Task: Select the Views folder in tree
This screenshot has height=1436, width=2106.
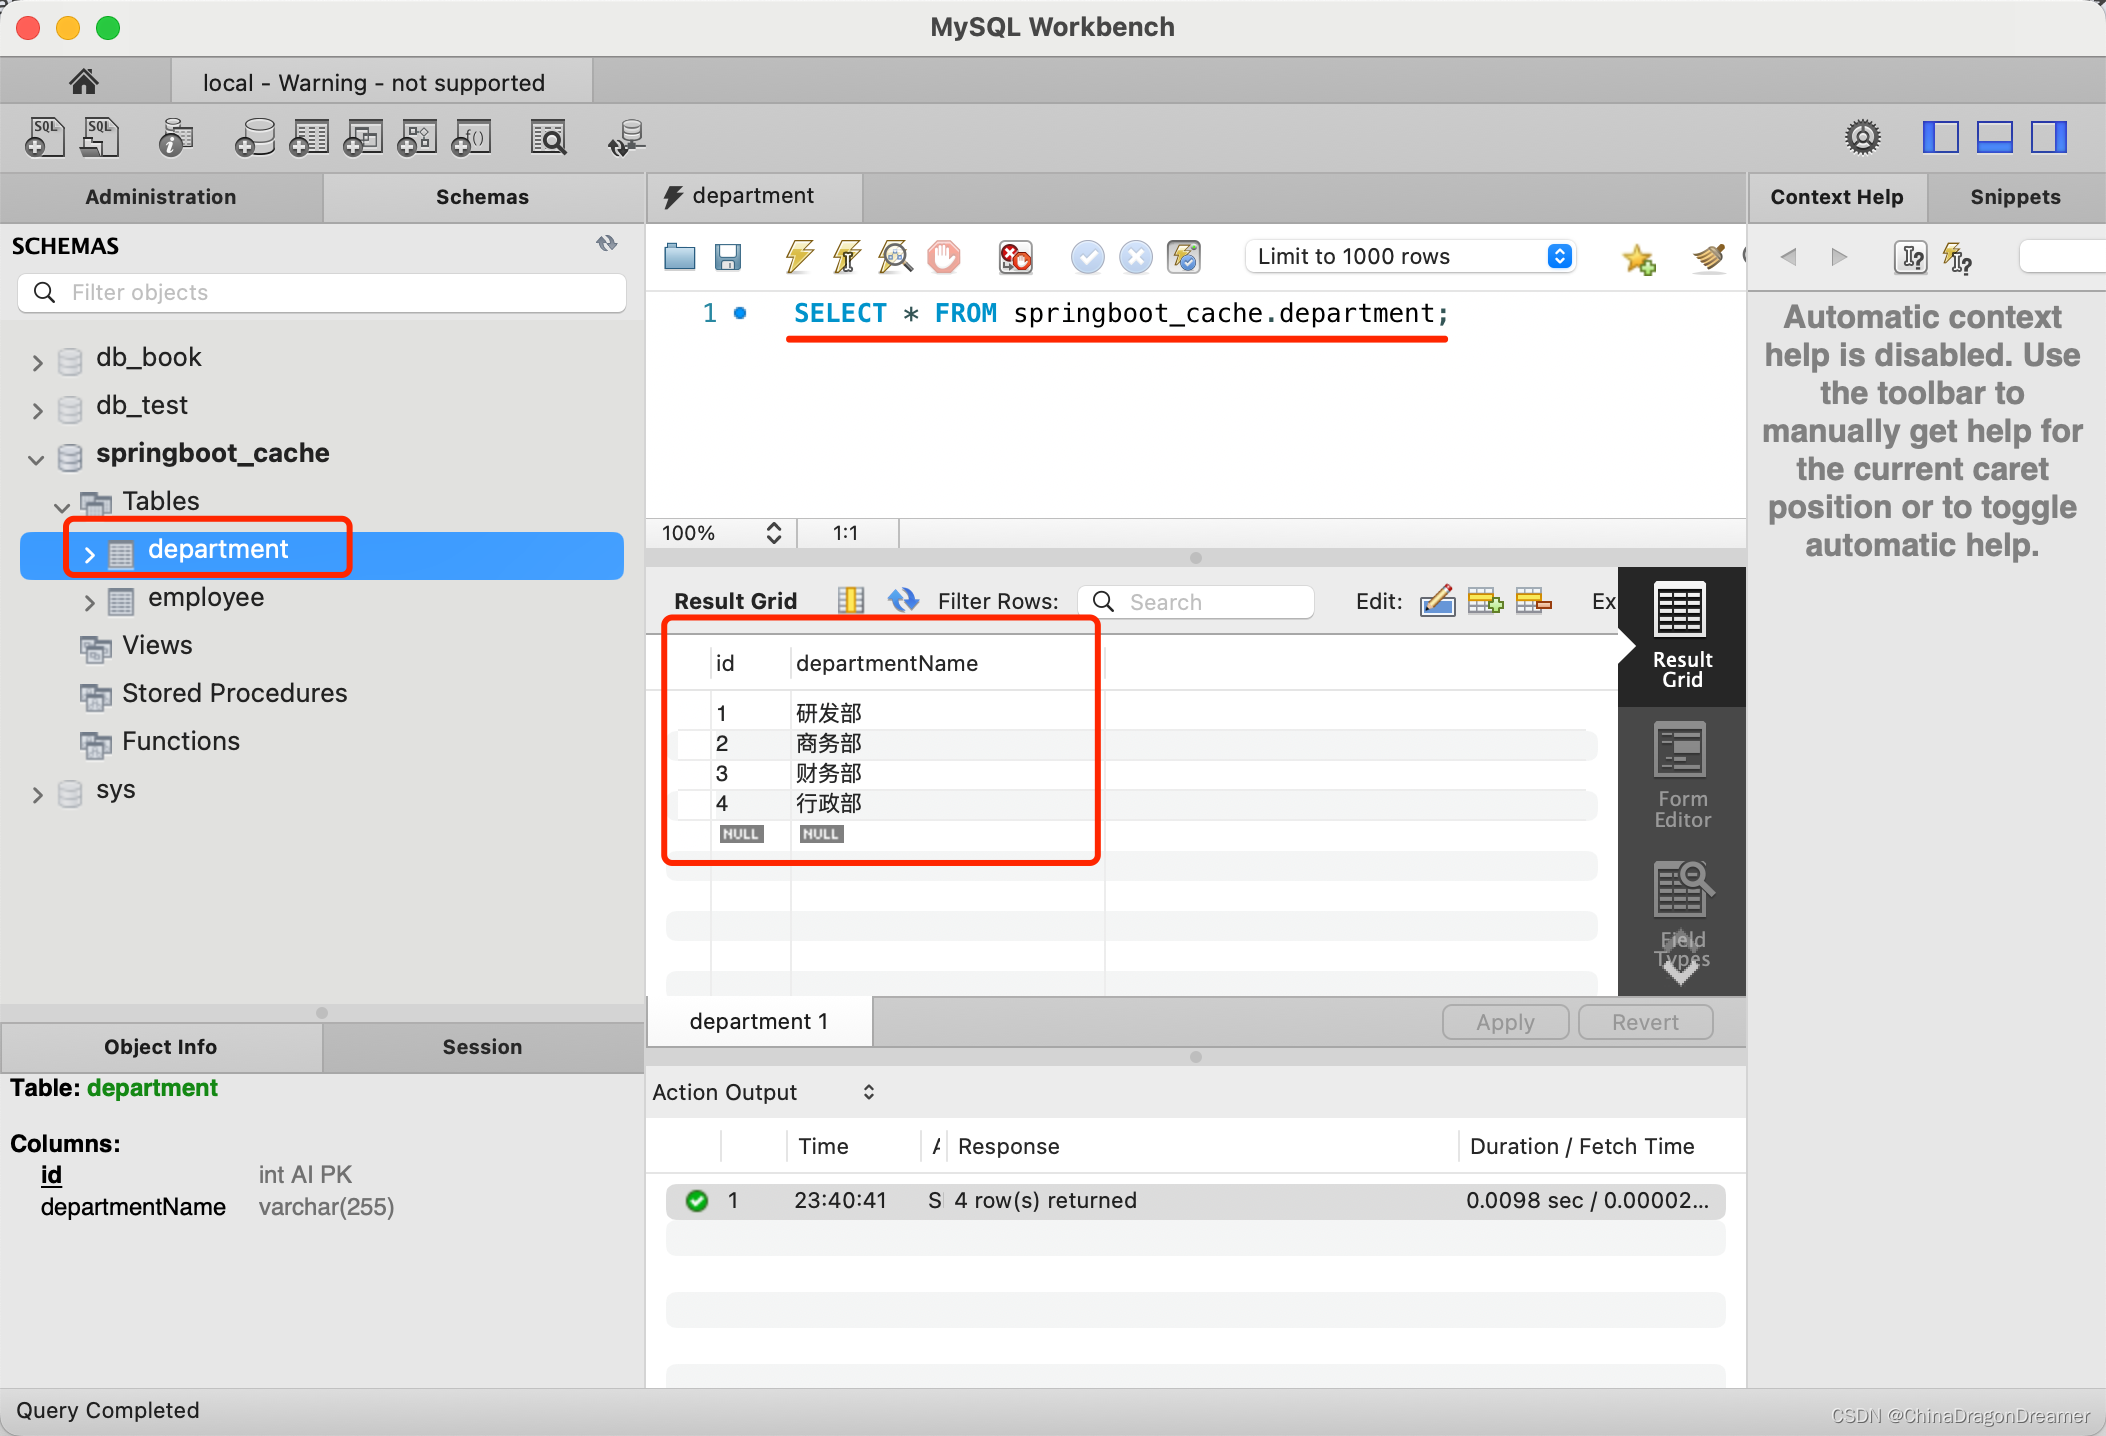Action: pos(157,646)
